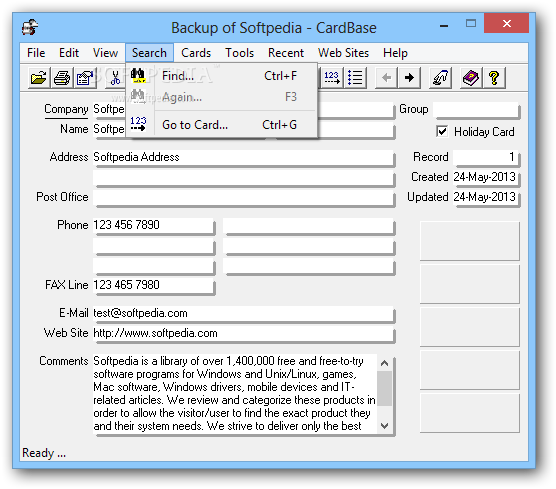Click the first phone description field beside Phone

(308, 225)
